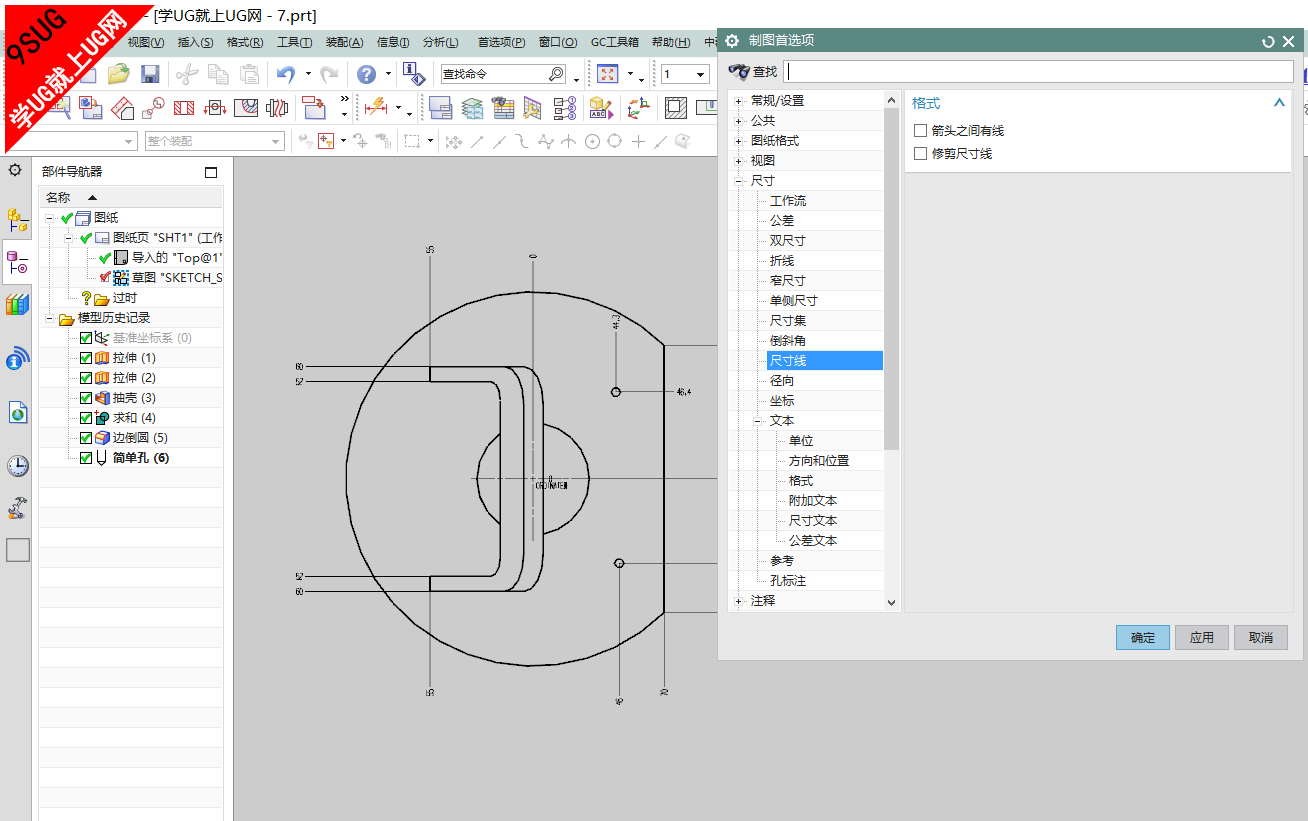Click the auto balloon icon
The height and width of the screenshot is (821, 1308).
tap(565, 107)
